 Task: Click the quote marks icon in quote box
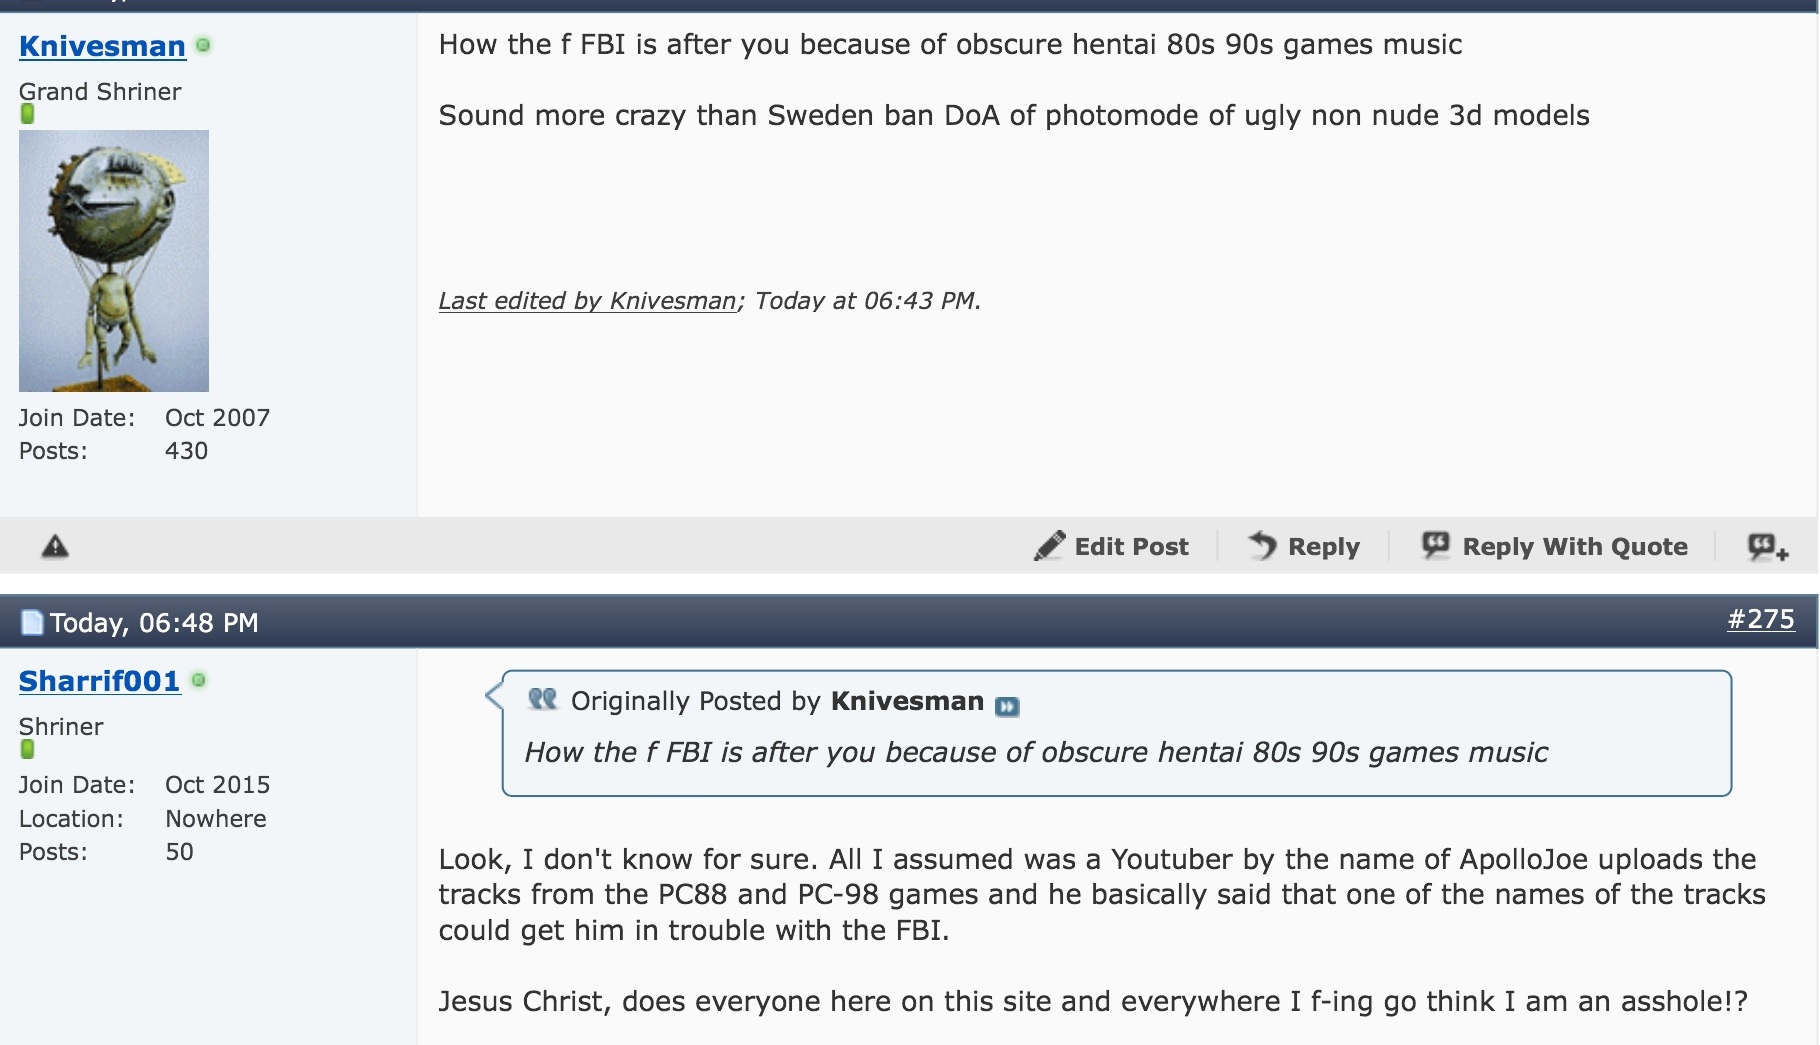click(x=542, y=699)
